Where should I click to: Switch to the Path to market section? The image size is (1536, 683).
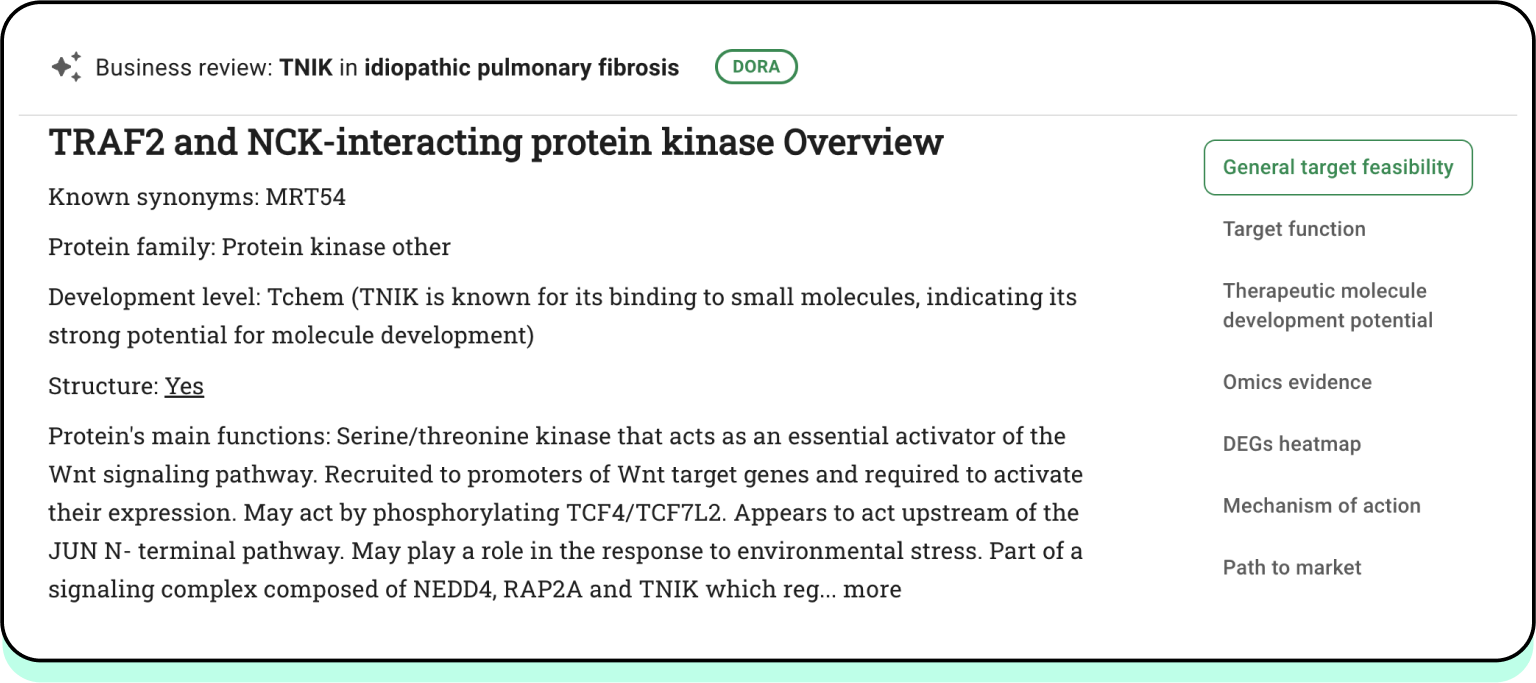coord(1291,568)
